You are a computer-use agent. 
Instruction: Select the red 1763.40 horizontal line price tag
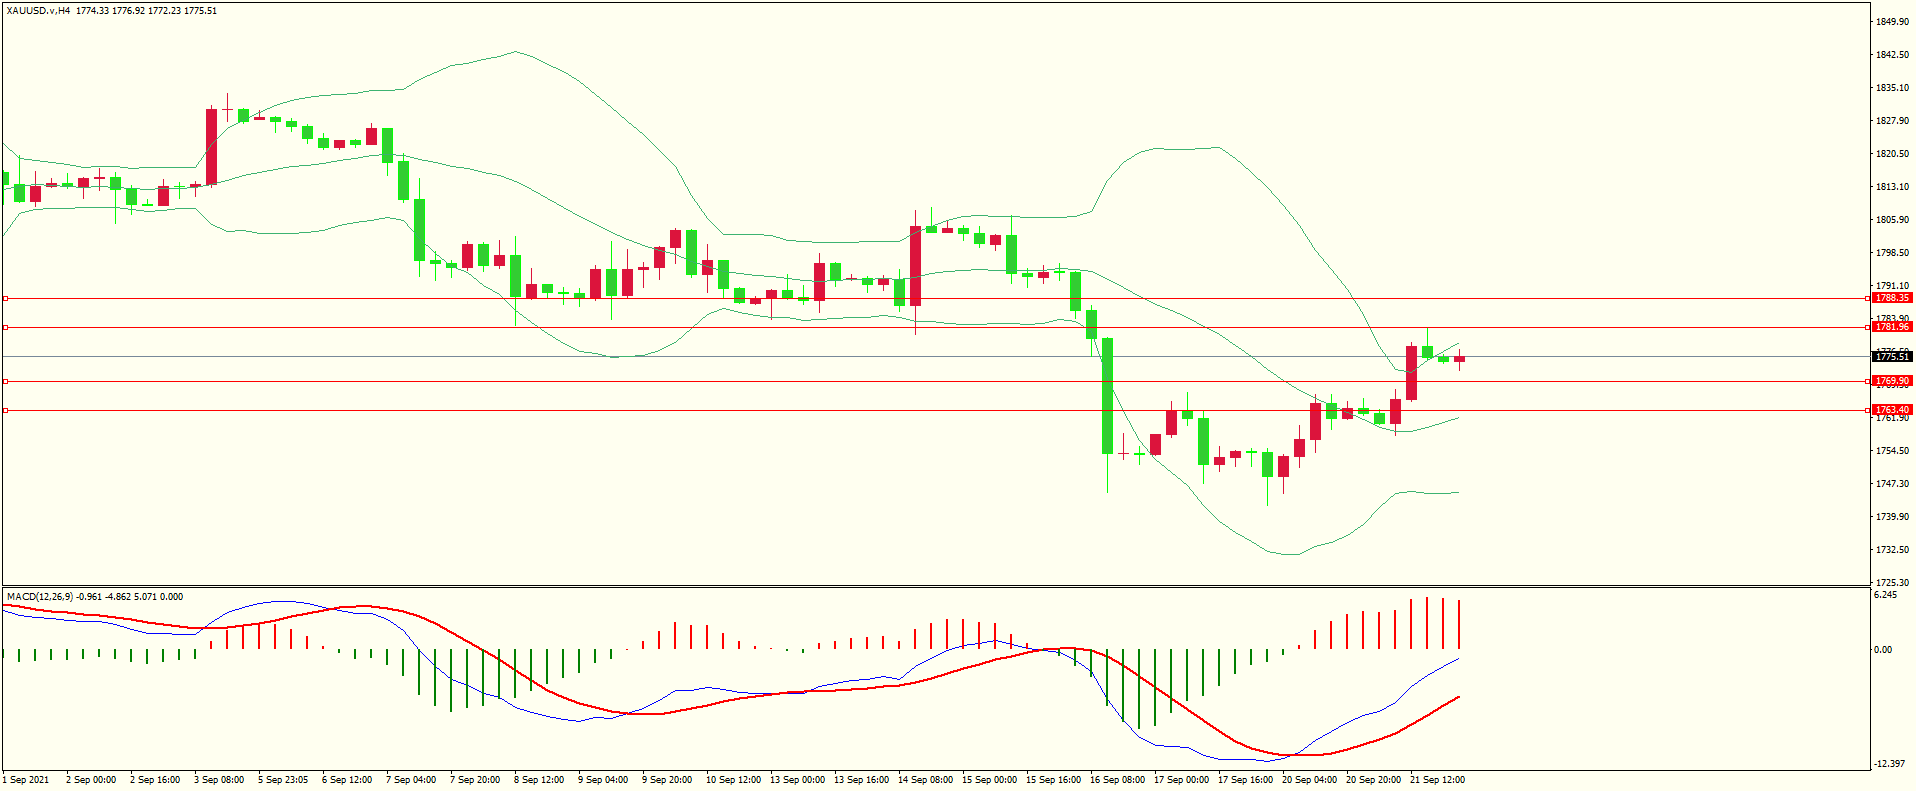[1892, 410]
